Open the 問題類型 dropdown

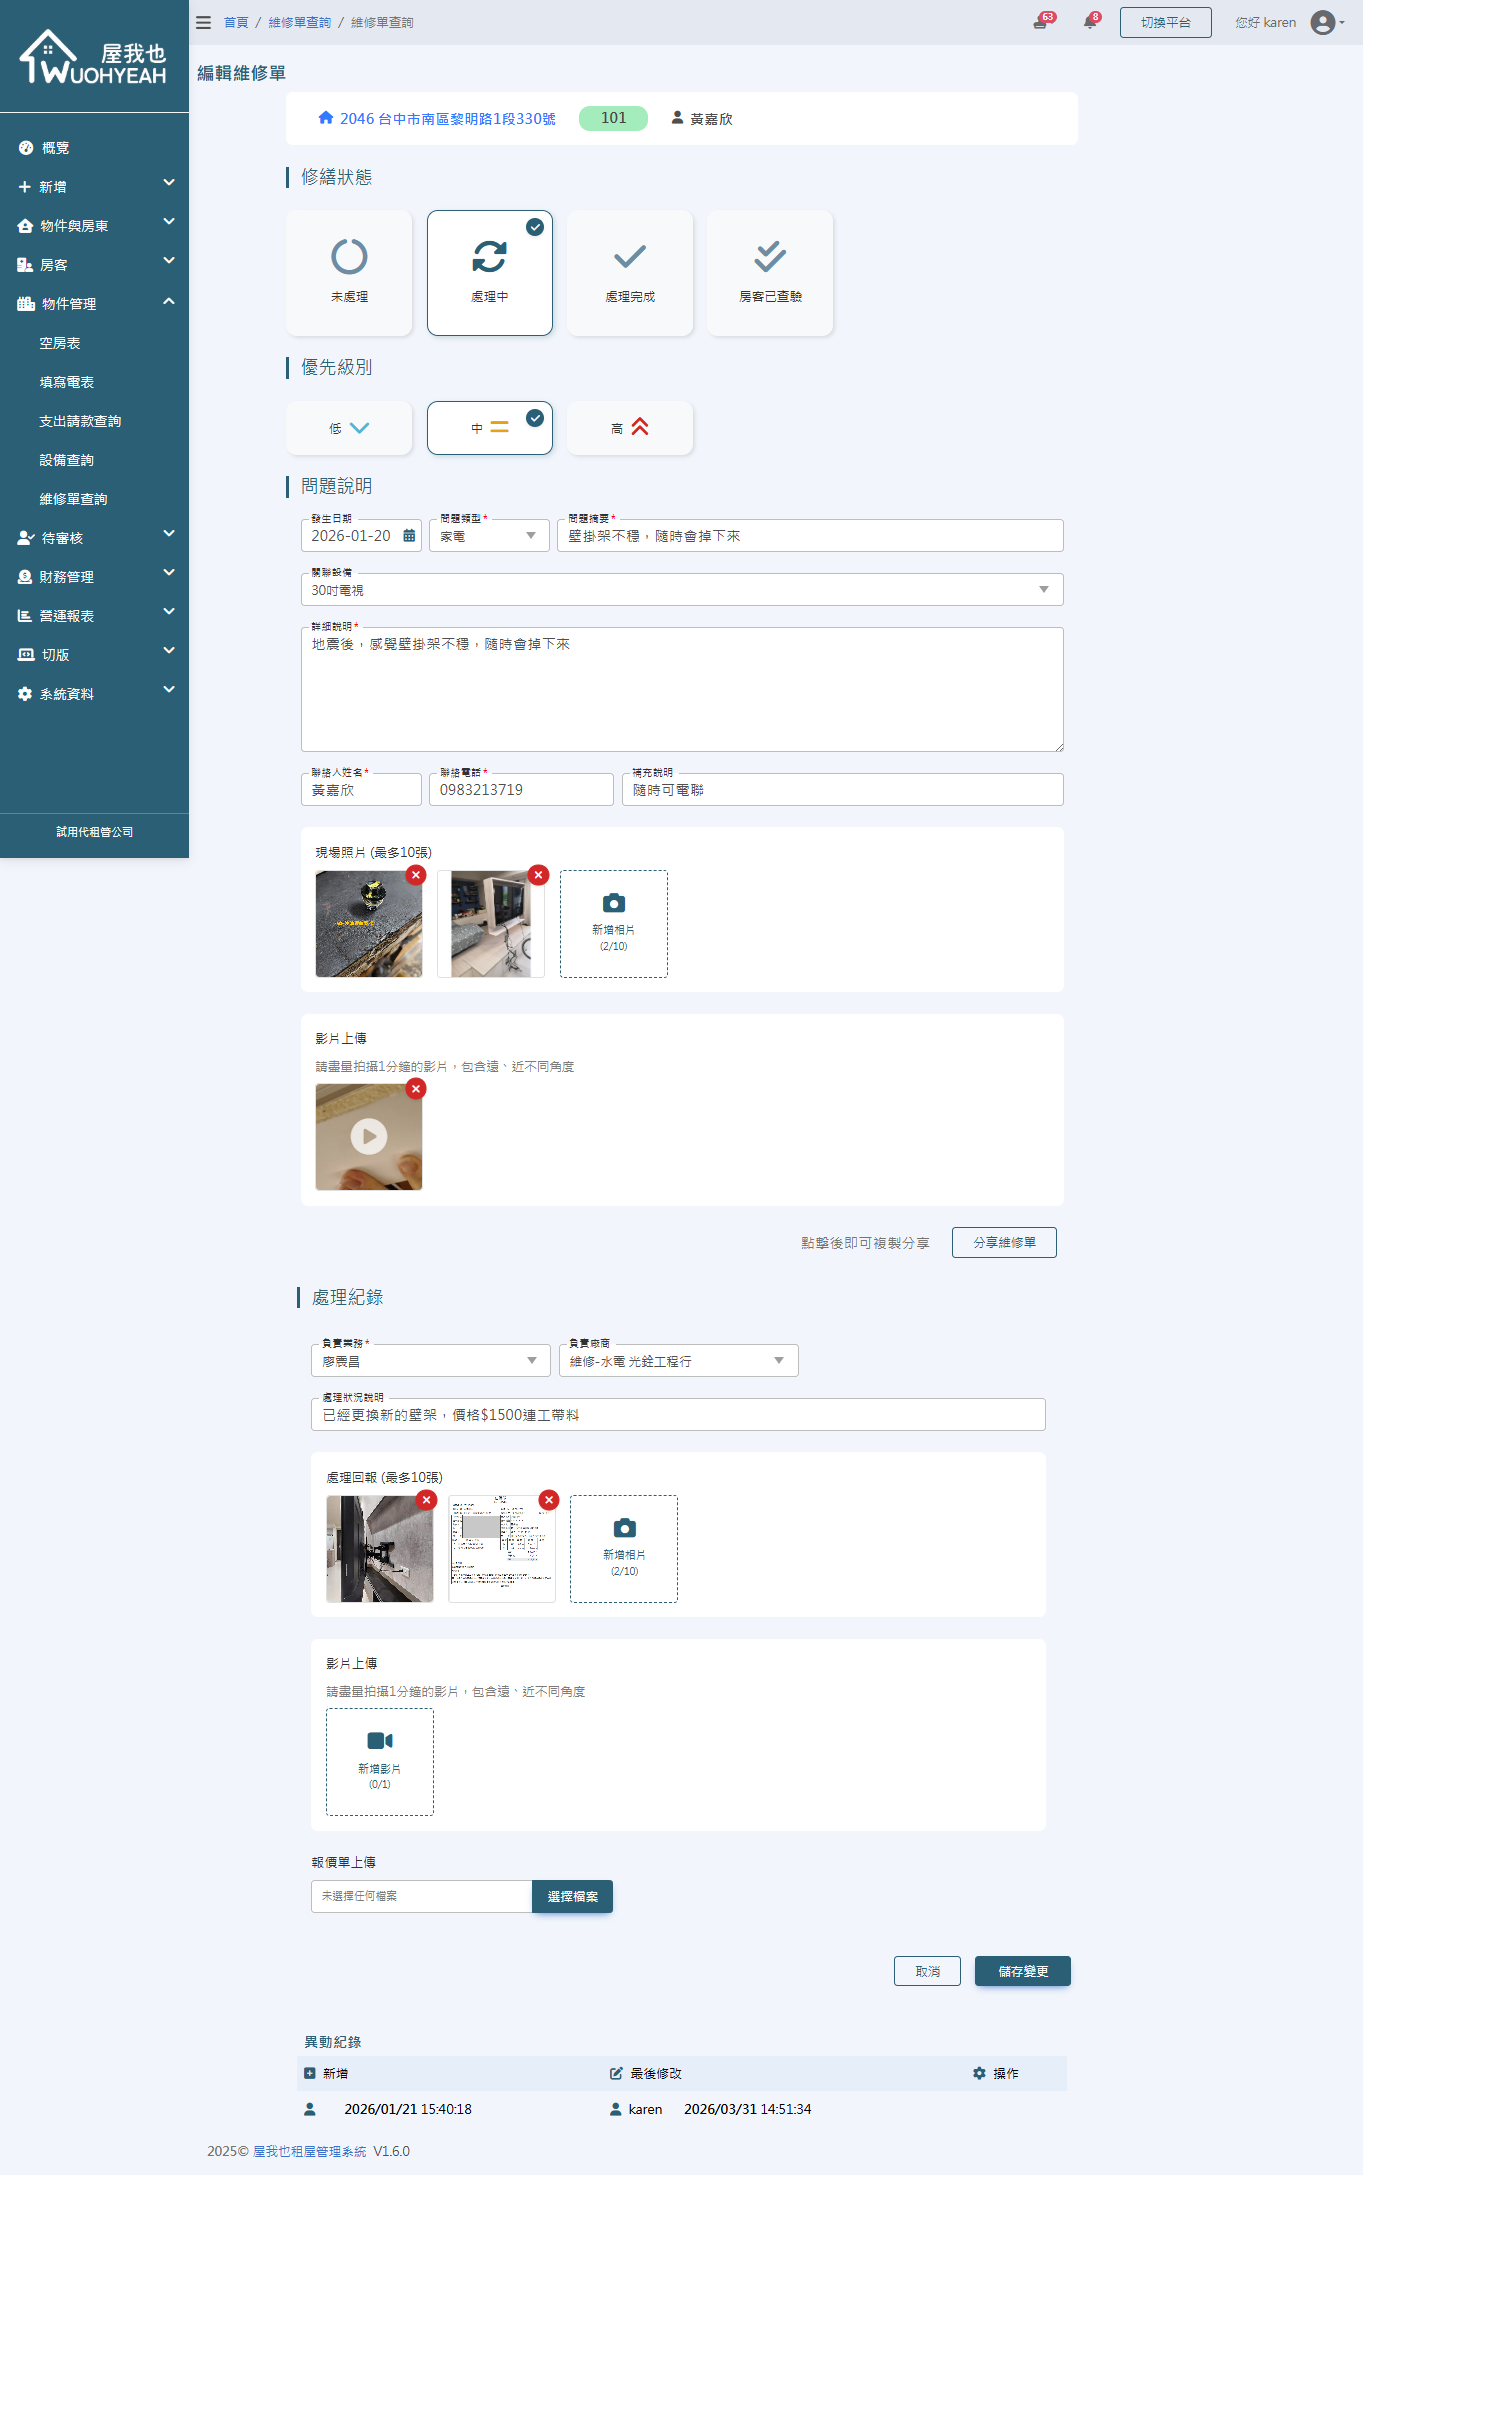point(489,536)
